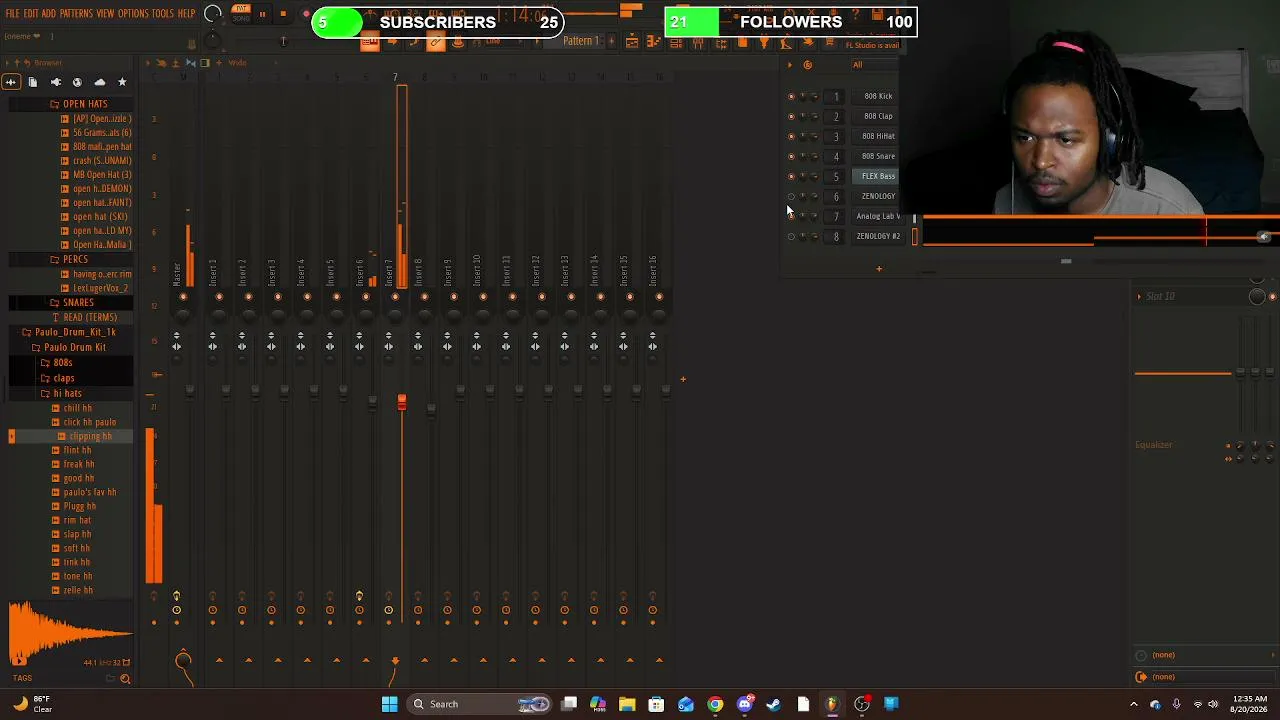
Task: Open the VIEW menu
Action: tap(105, 14)
